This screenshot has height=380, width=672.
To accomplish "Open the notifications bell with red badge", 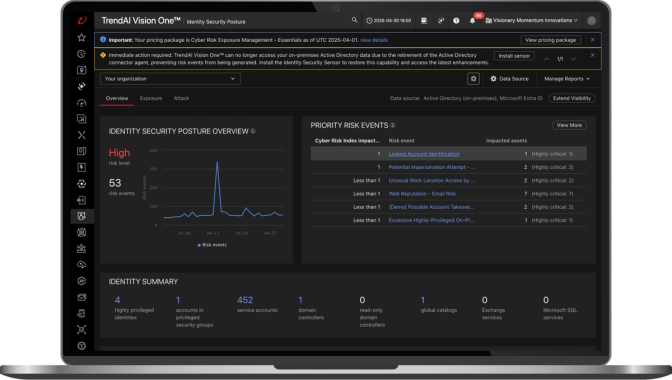I will (473, 20).
